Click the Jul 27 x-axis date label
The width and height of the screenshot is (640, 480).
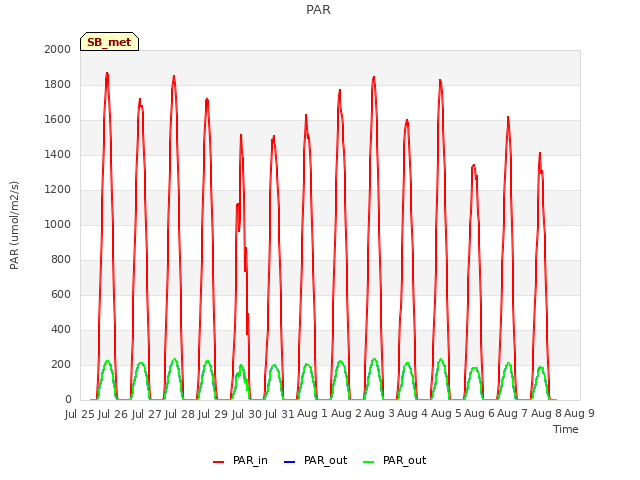[146, 414]
